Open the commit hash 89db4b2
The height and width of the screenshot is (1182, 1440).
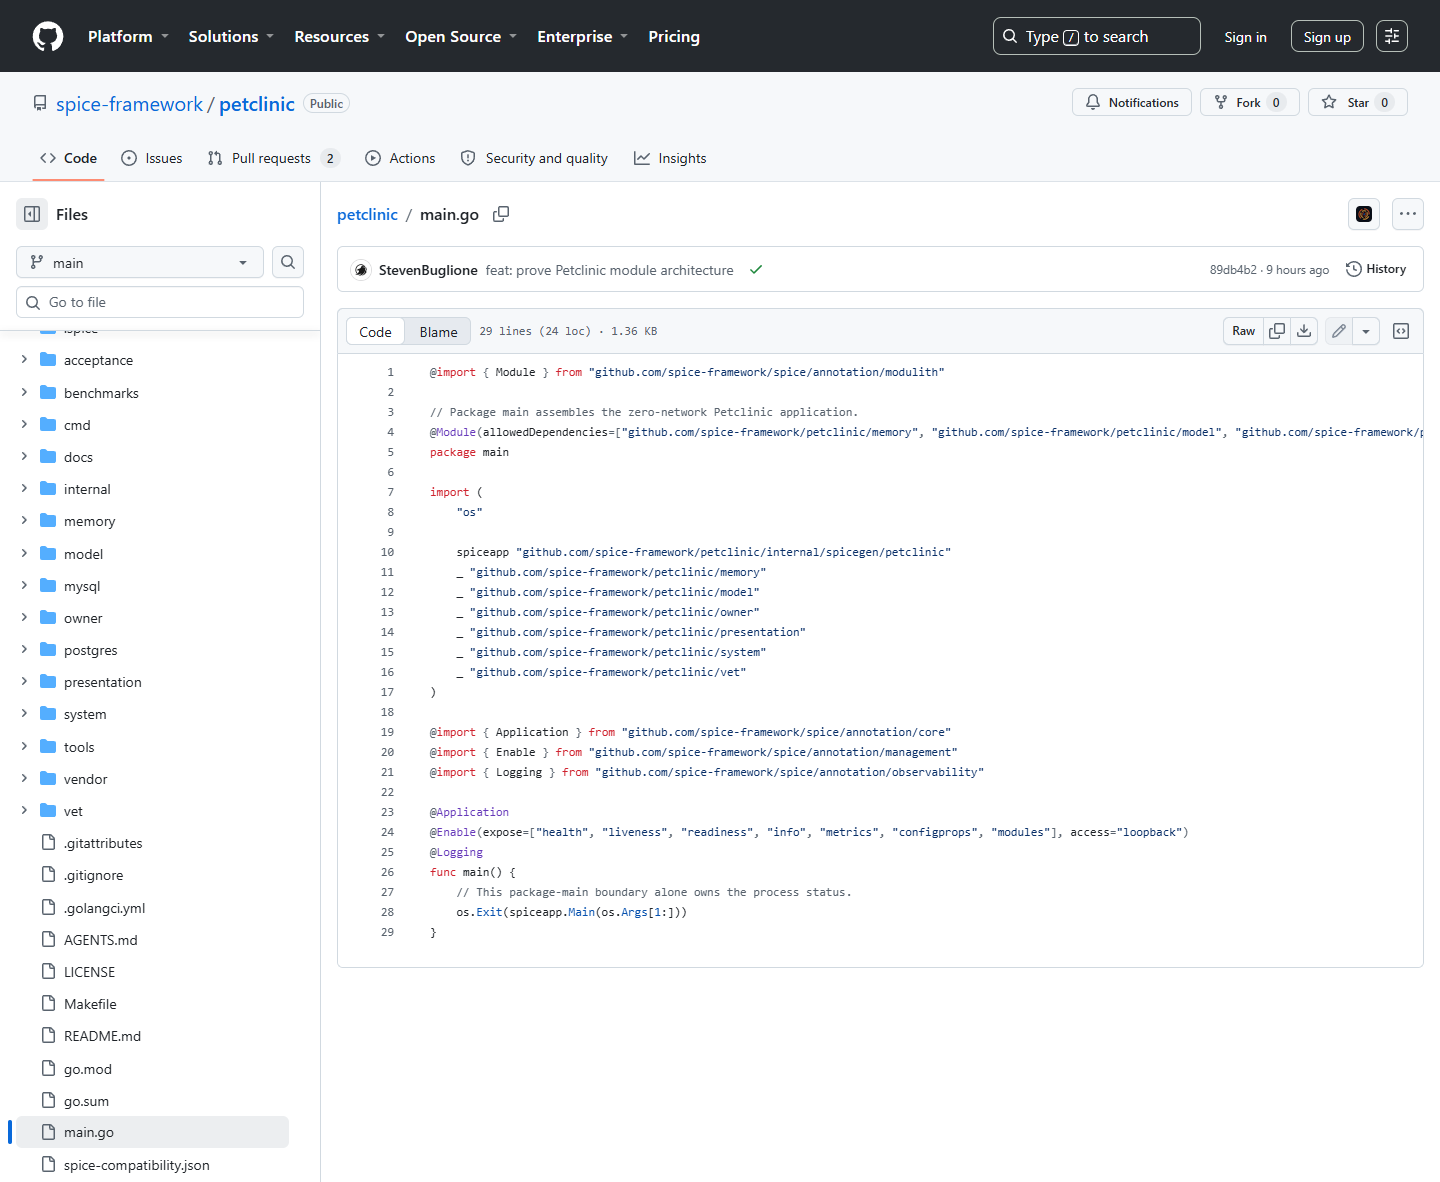[x=1233, y=270]
